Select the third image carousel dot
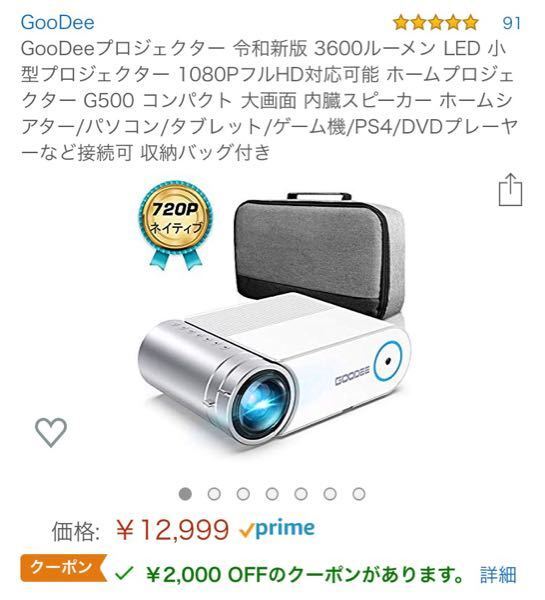The image size is (545, 600). pyautogui.click(x=243, y=494)
